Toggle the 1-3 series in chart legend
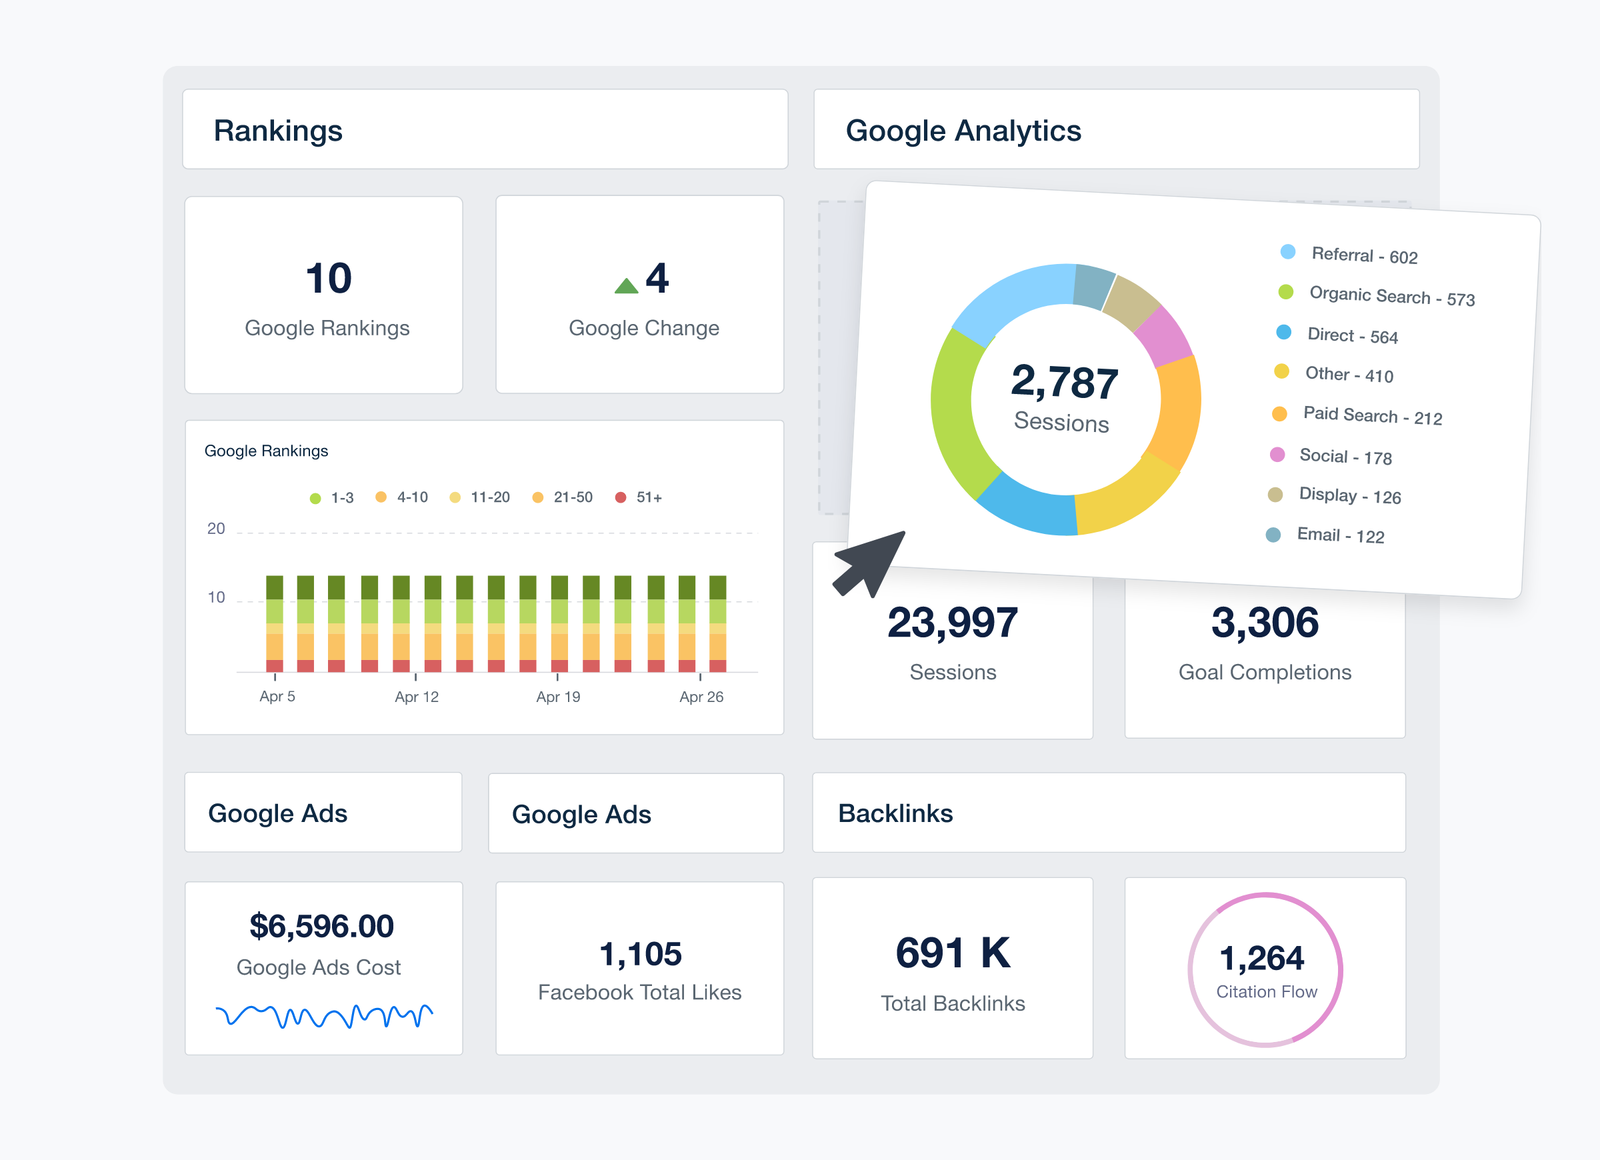Screen dimensions: 1600x1160 (332, 497)
